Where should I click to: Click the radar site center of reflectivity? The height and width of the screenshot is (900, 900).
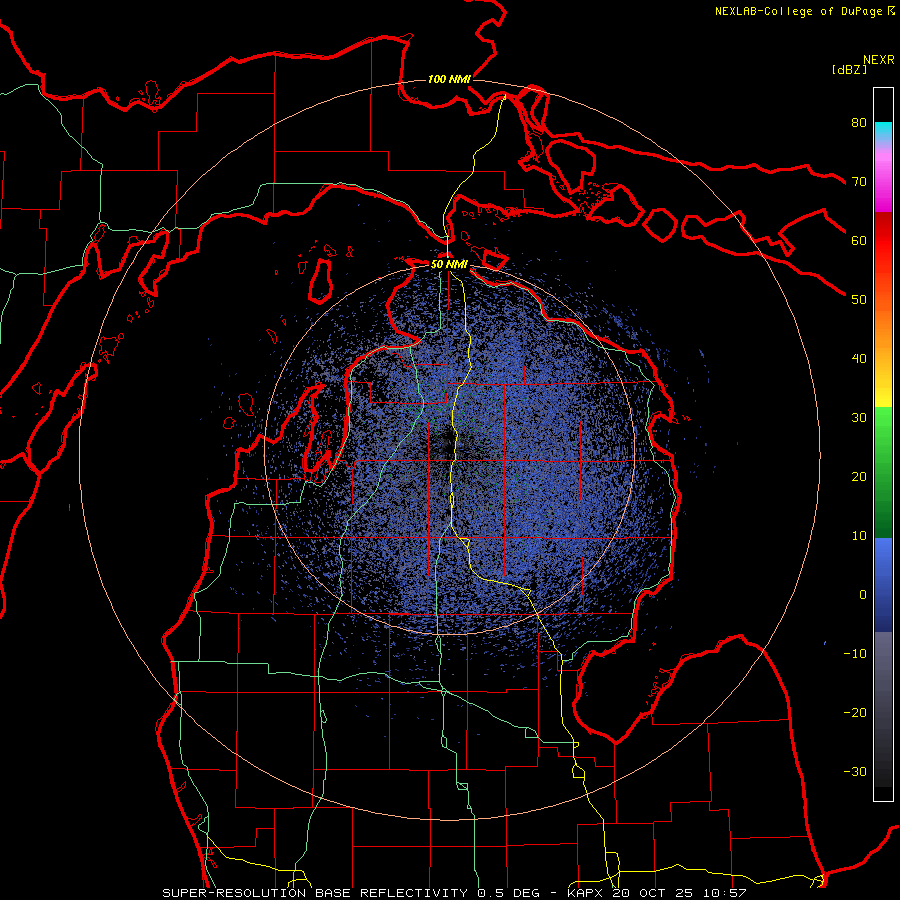click(x=449, y=450)
